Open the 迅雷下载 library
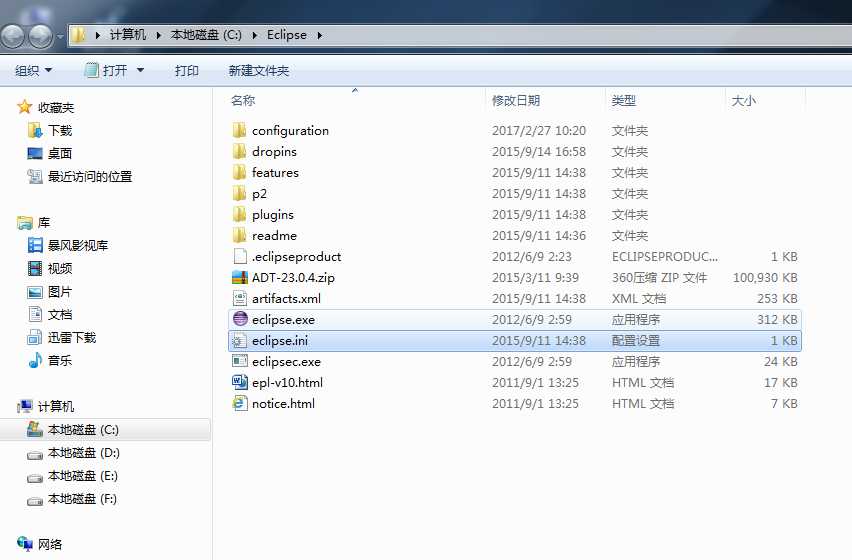852x560 pixels. [x=72, y=337]
